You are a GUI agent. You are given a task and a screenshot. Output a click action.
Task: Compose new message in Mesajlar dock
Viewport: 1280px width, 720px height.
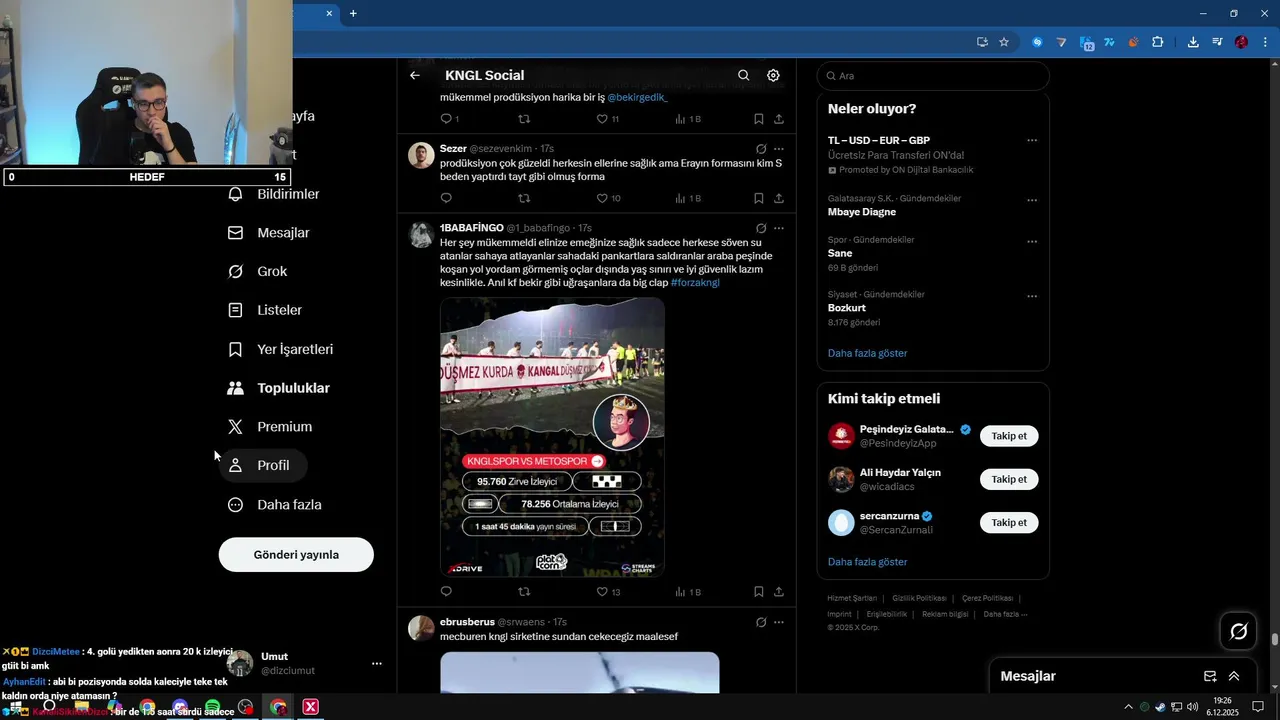[x=1210, y=676]
